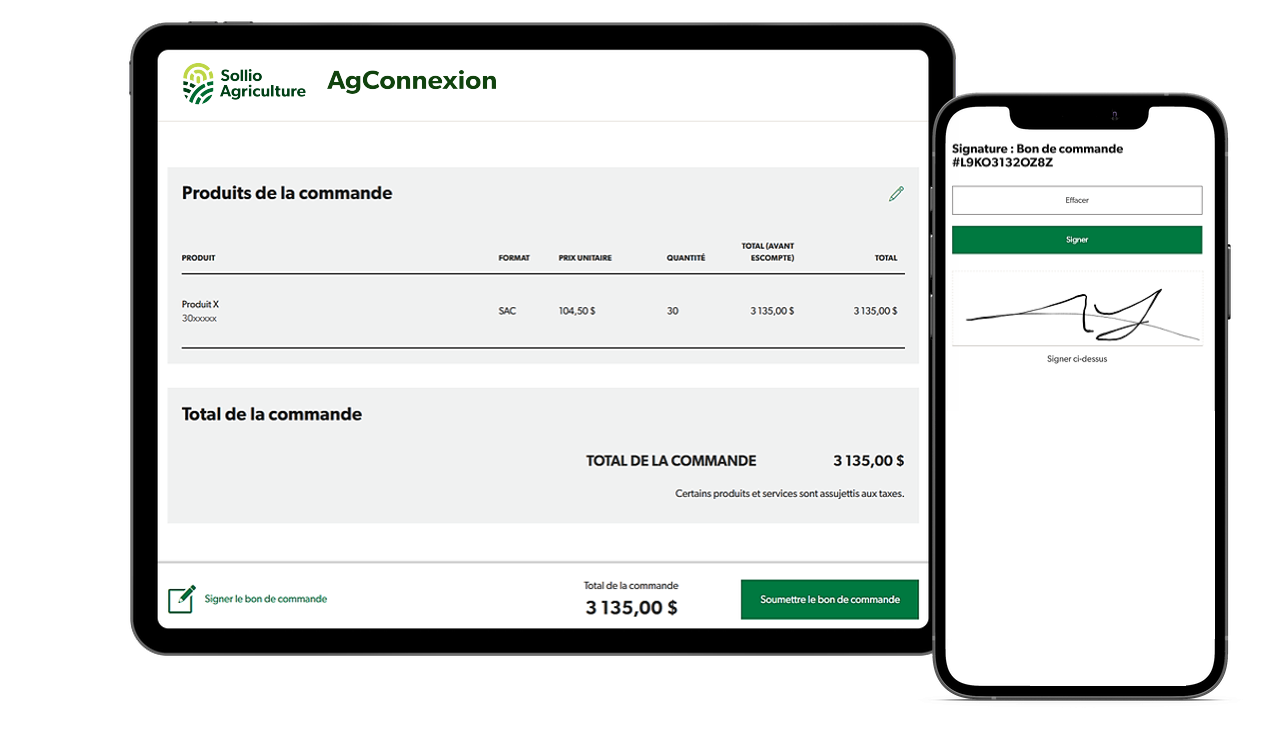Viewport: 1280px width, 740px height.
Task: Click the '3 135,00 $' amount in footer bar
Action: pos(631,607)
